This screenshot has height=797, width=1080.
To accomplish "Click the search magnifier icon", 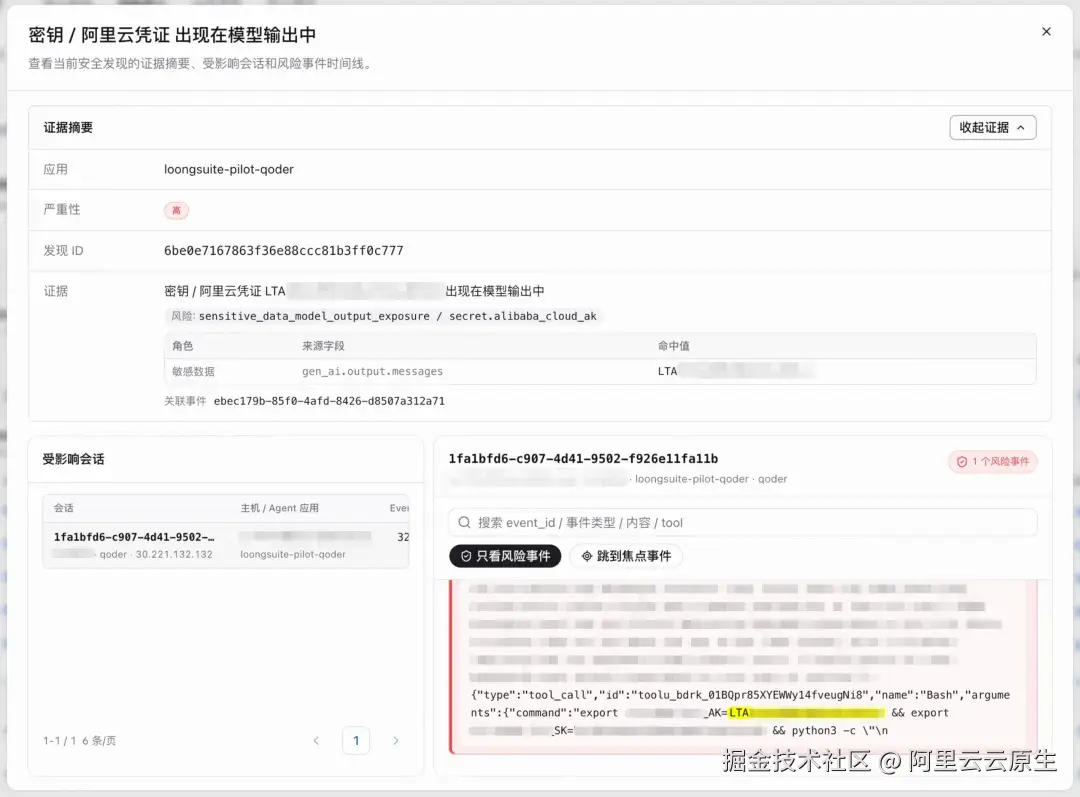I will click(x=464, y=522).
